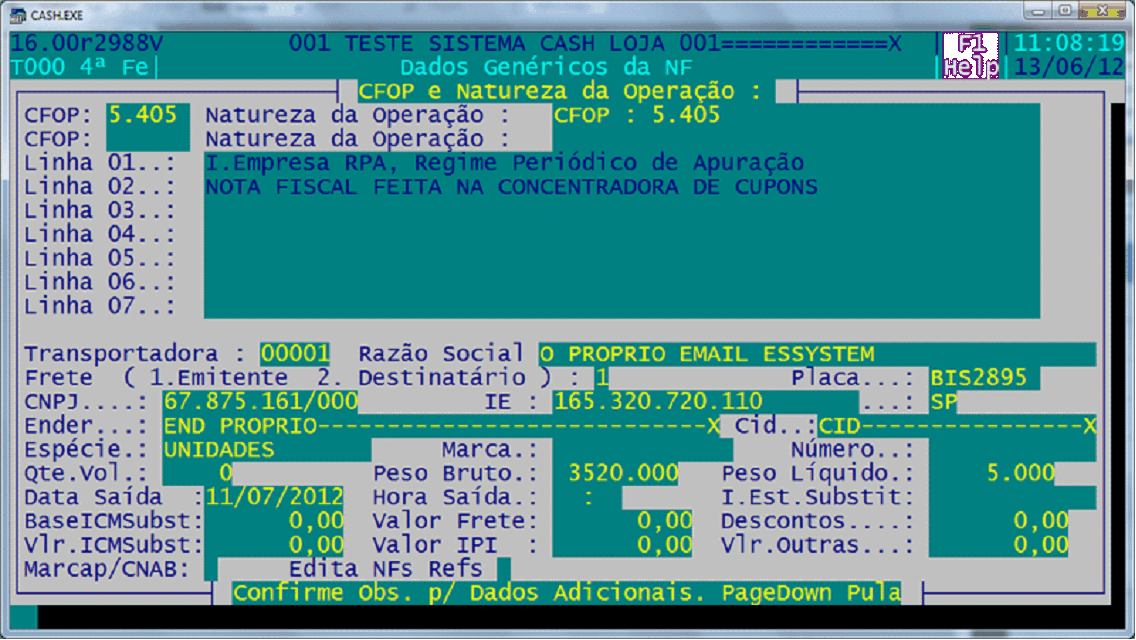
Task: Click the Ender END PROPRIO field
Action: pyautogui.click(x=440, y=426)
